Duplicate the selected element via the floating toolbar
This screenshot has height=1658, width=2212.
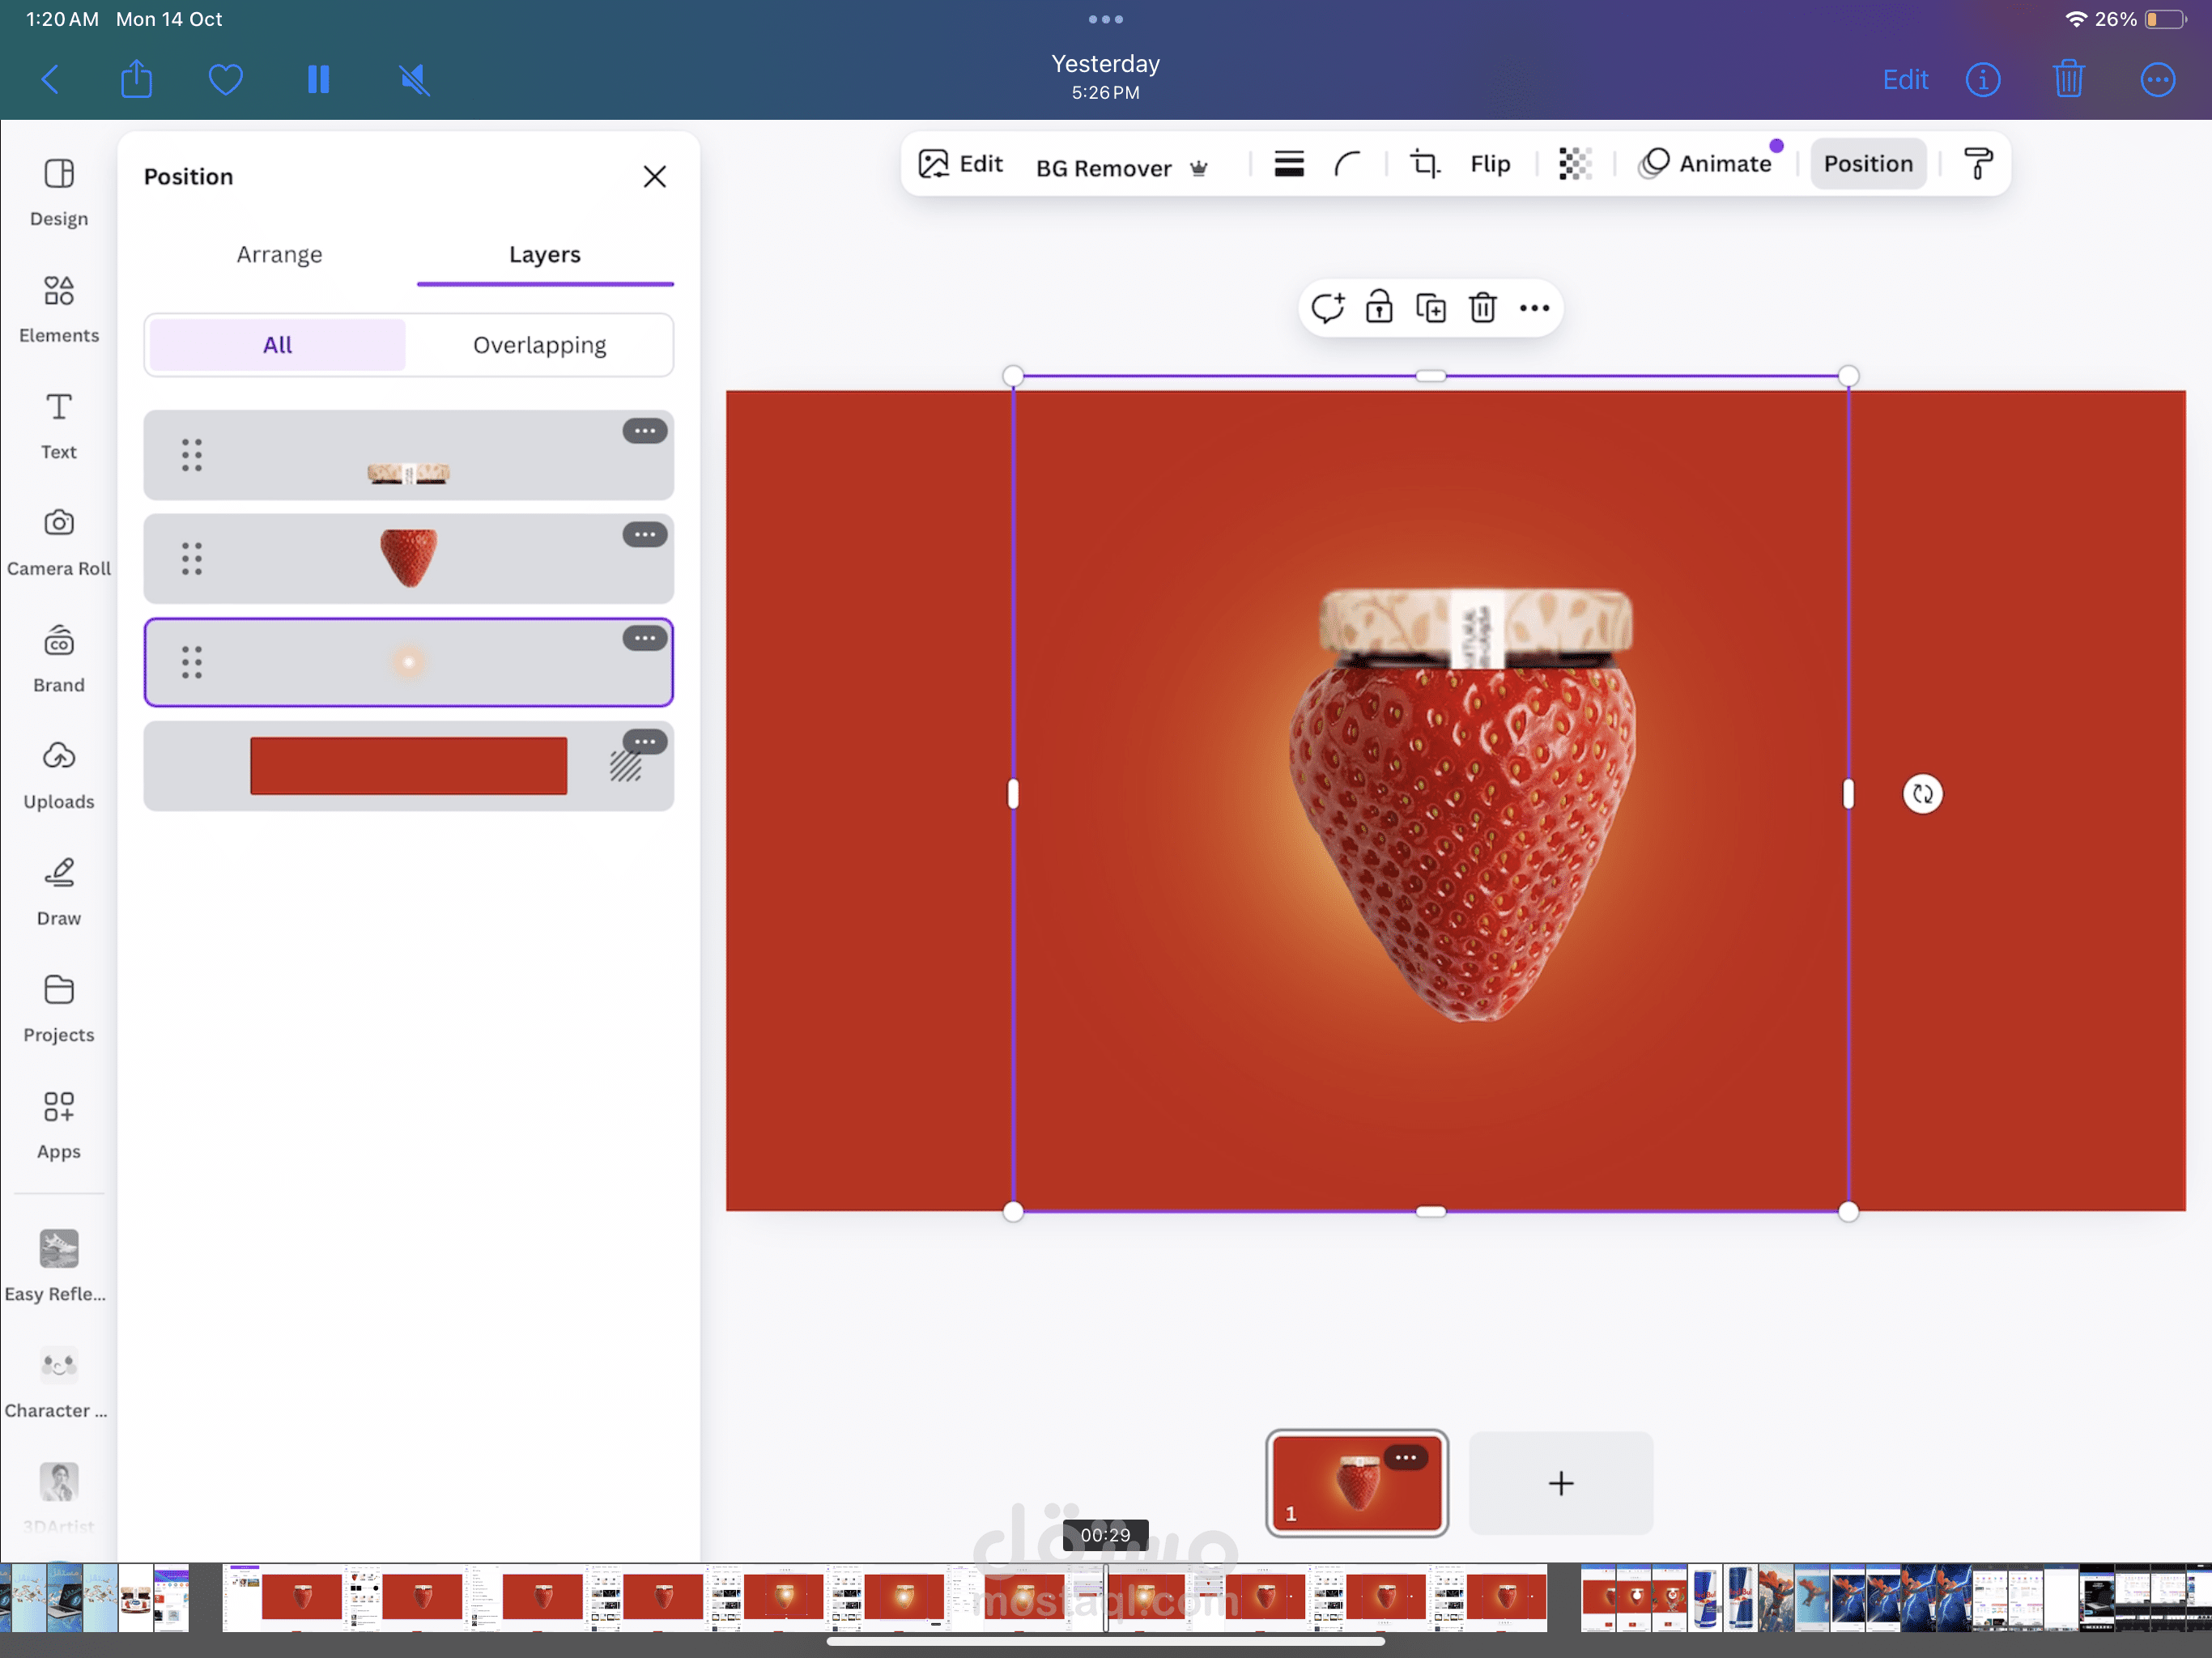[x=1430, y=308]
